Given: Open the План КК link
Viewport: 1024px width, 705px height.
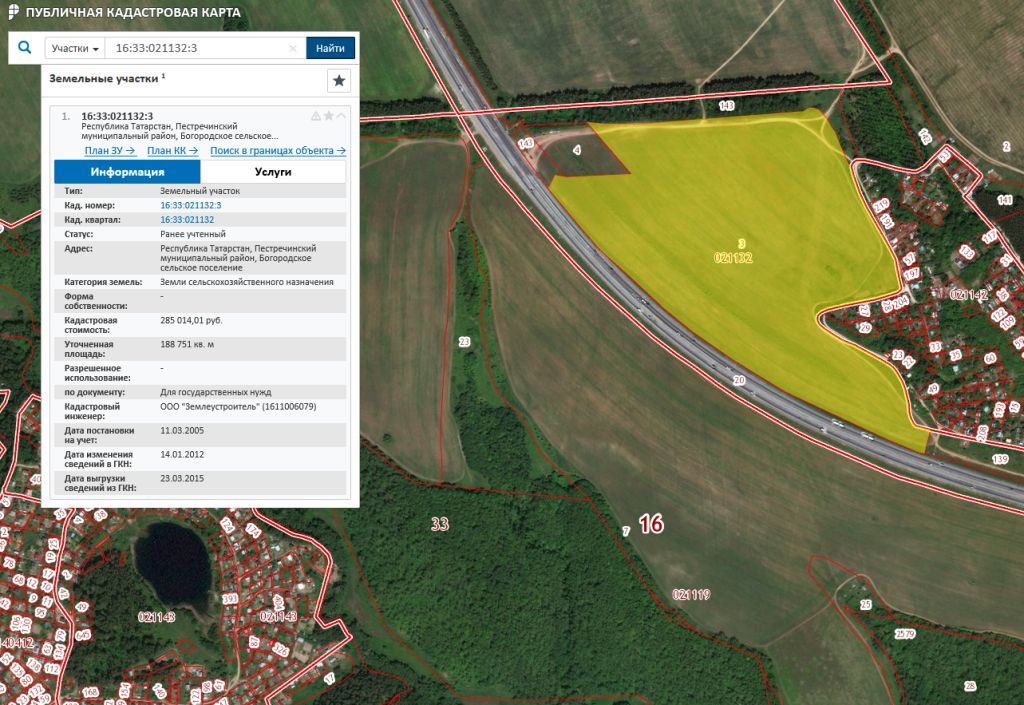Looking at the screenshot, I should click(x=172, y=151).
